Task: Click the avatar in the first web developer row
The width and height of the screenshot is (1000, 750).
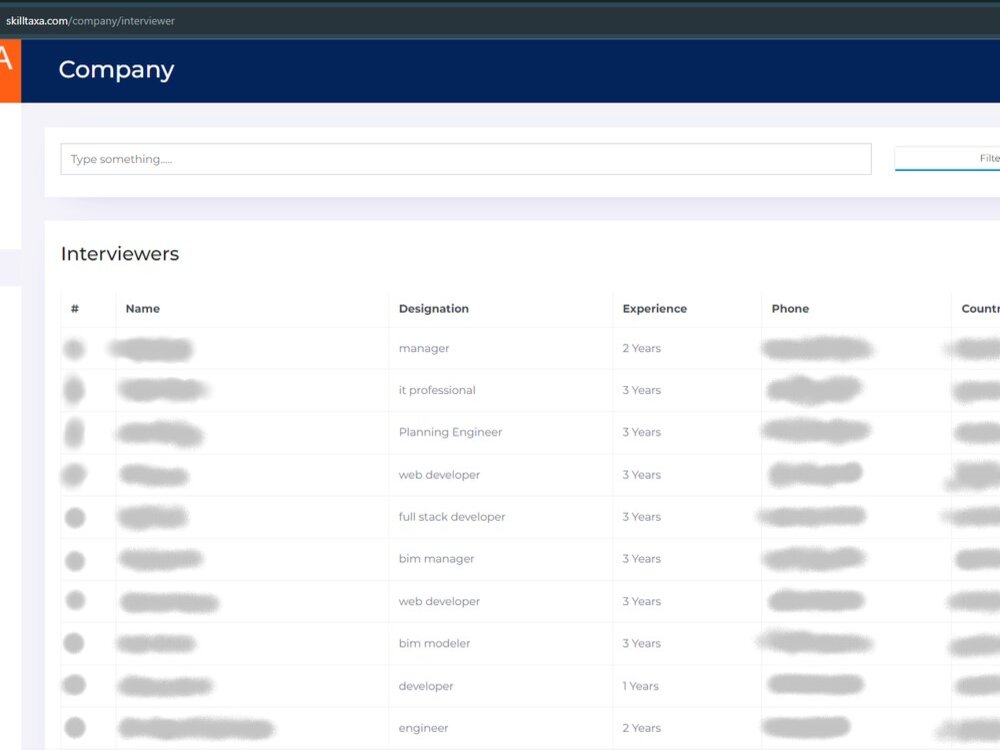Action: click(74, 475)
